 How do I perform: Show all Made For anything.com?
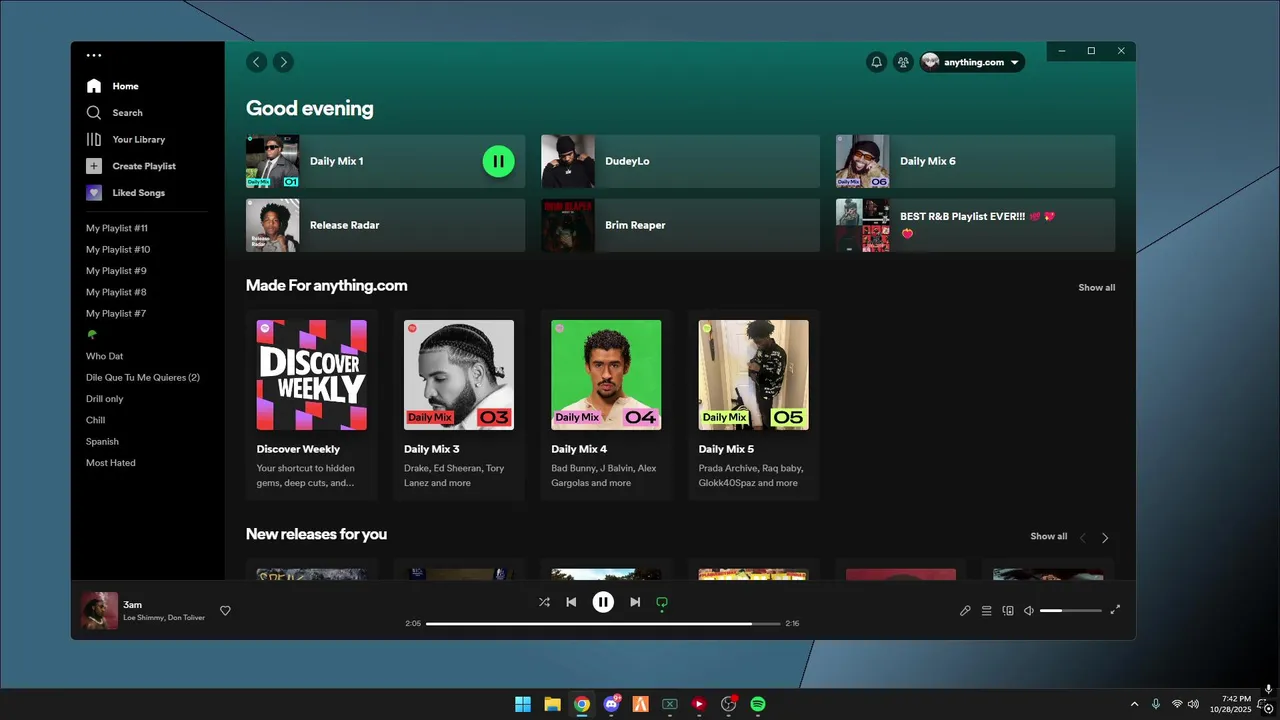(1096, 288)
